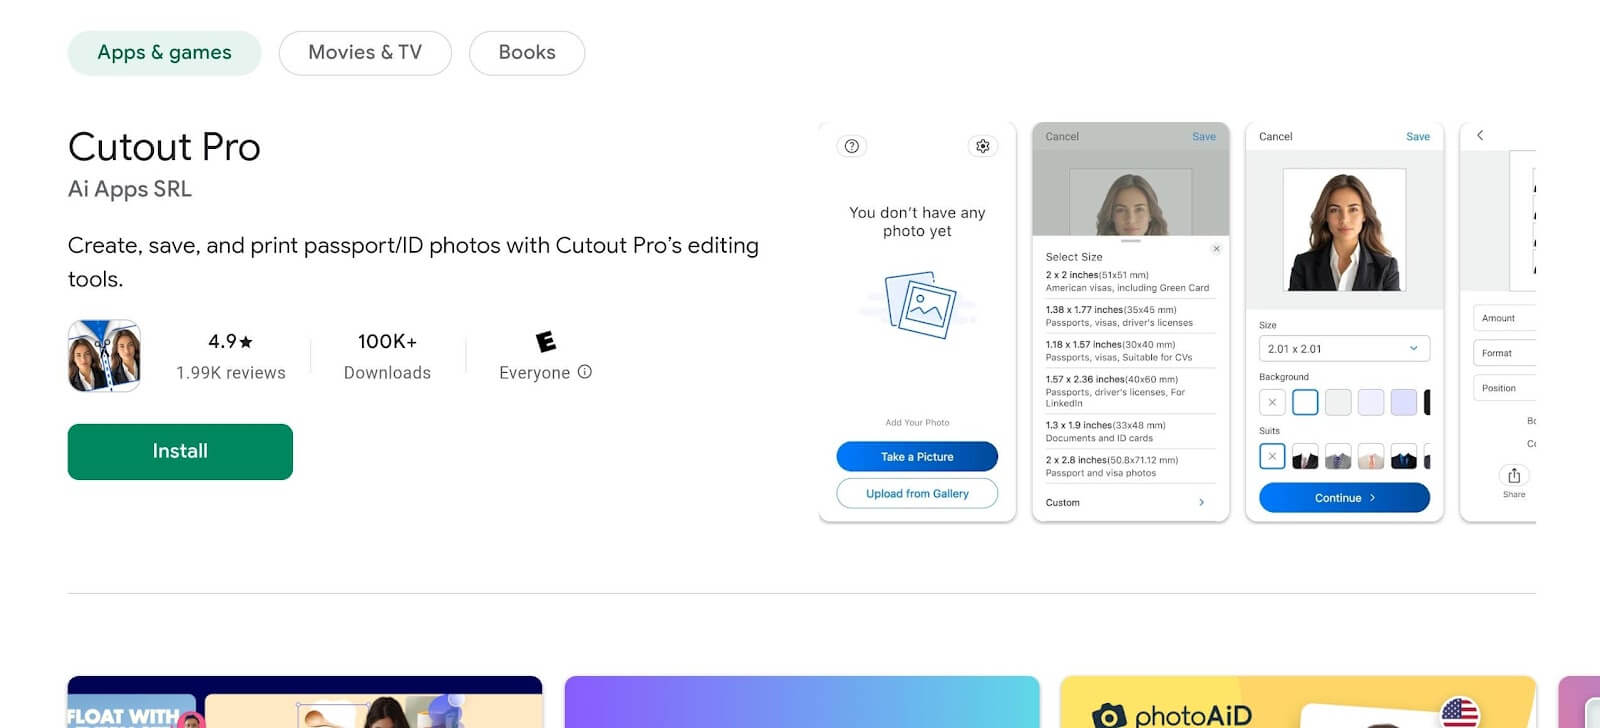
Task: Select the gray suit with blue tie
Action: (x=1338, y=457)
